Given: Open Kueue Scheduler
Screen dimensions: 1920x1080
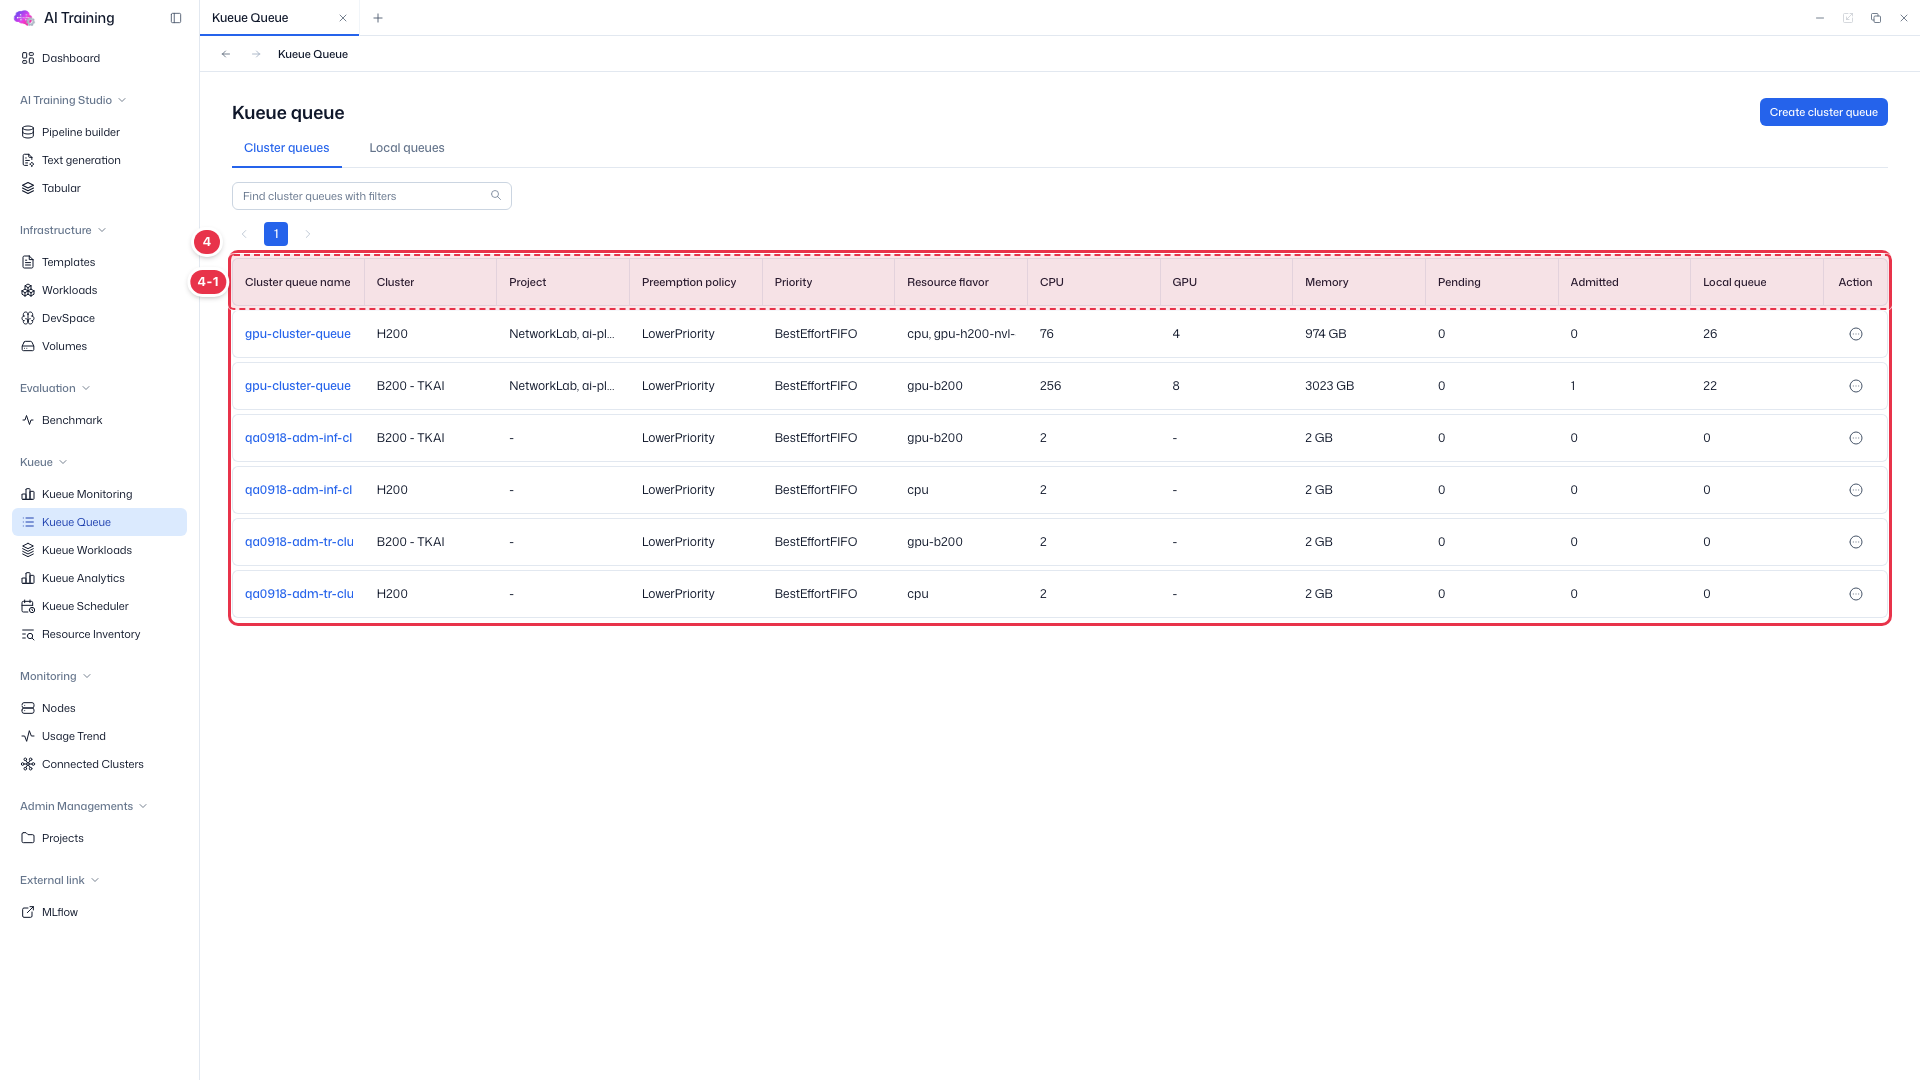Looking at the screenshot, I should [99, 606].
